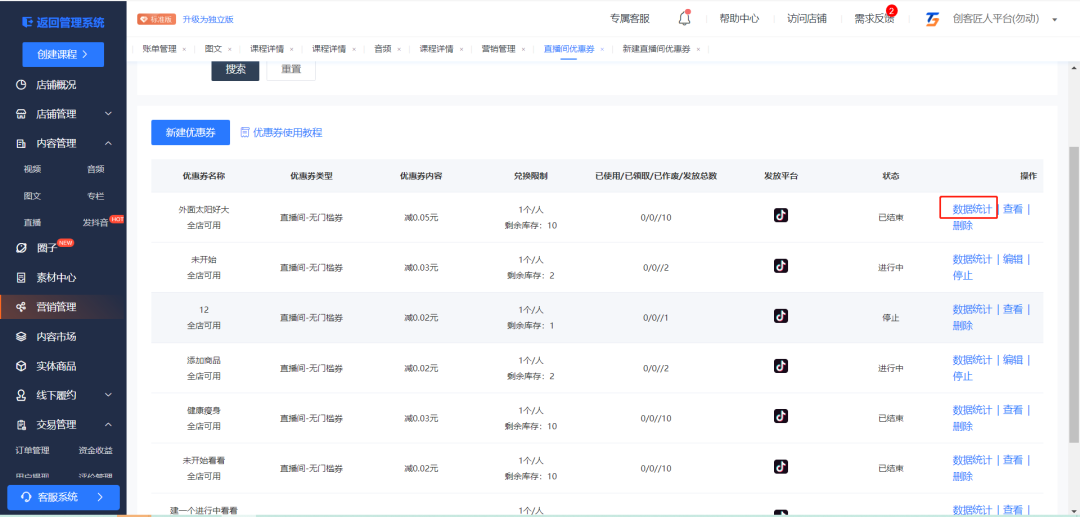The width and height of the screenshot is (1080, 517).
Task: Close the 音频 tab
Action: point(399,50)
